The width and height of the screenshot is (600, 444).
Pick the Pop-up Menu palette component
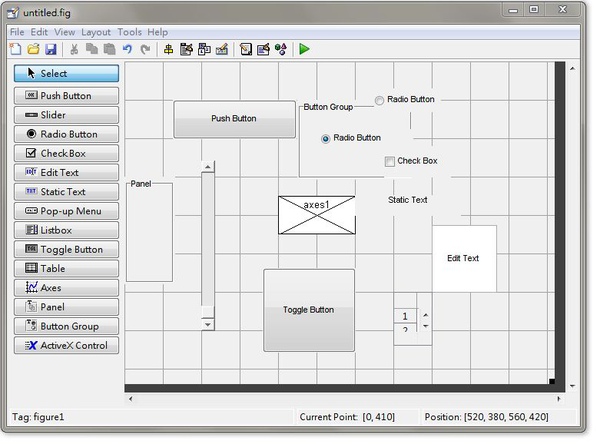coord(67,211)
